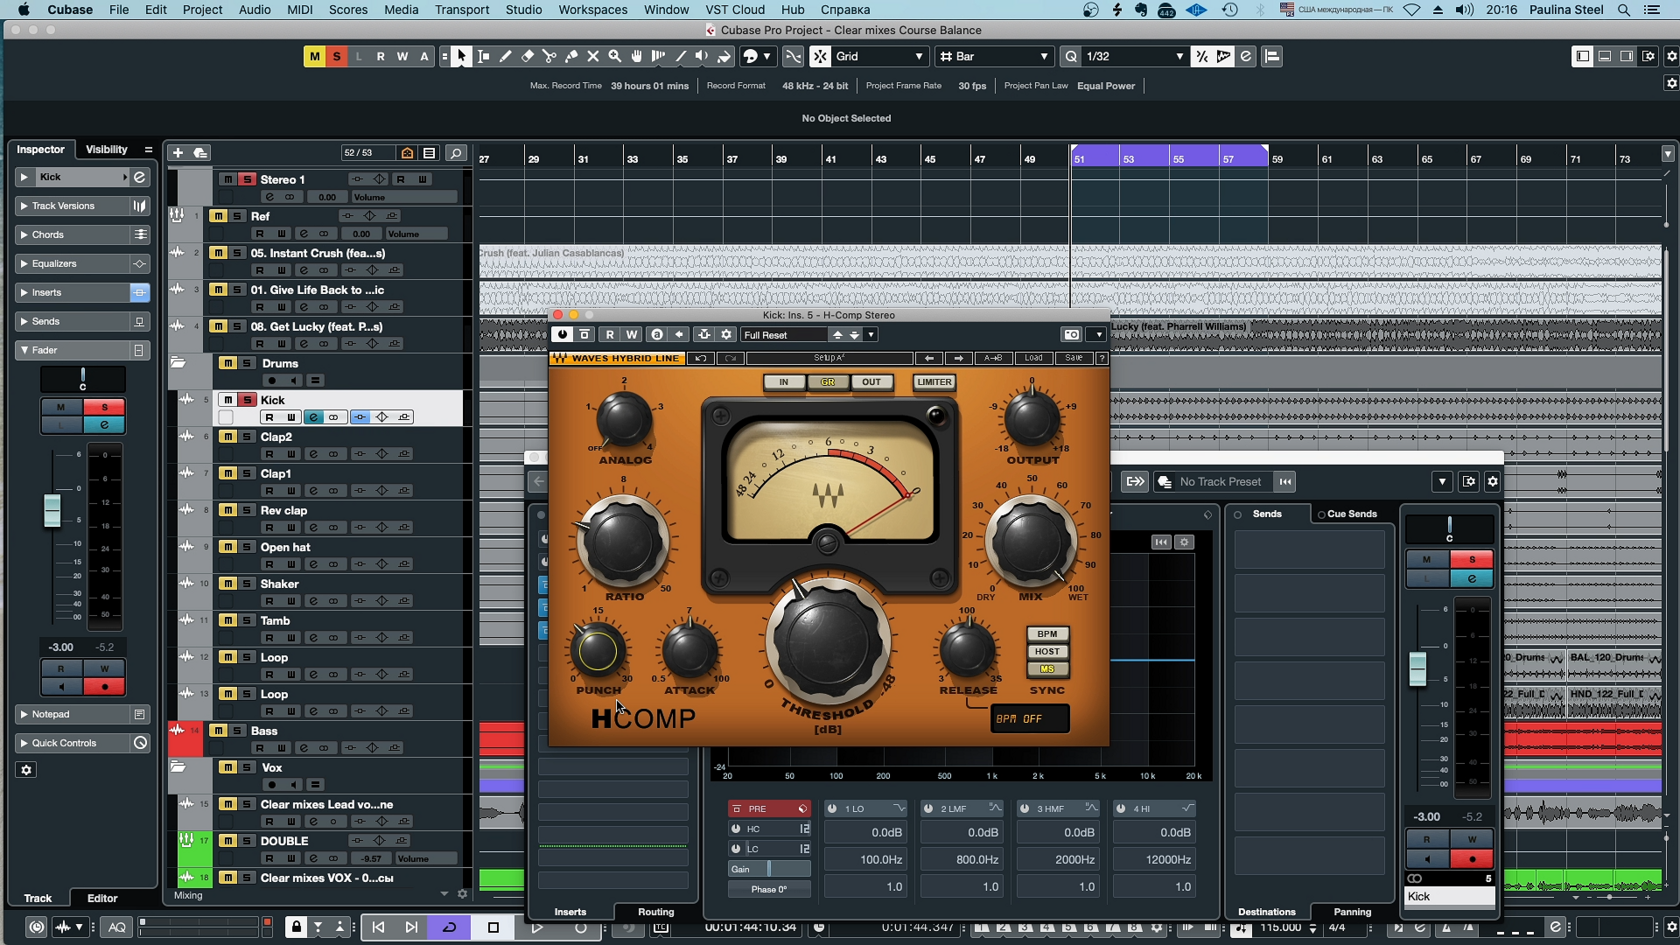Select the Object Selection arrow tool

coord(462,57)
